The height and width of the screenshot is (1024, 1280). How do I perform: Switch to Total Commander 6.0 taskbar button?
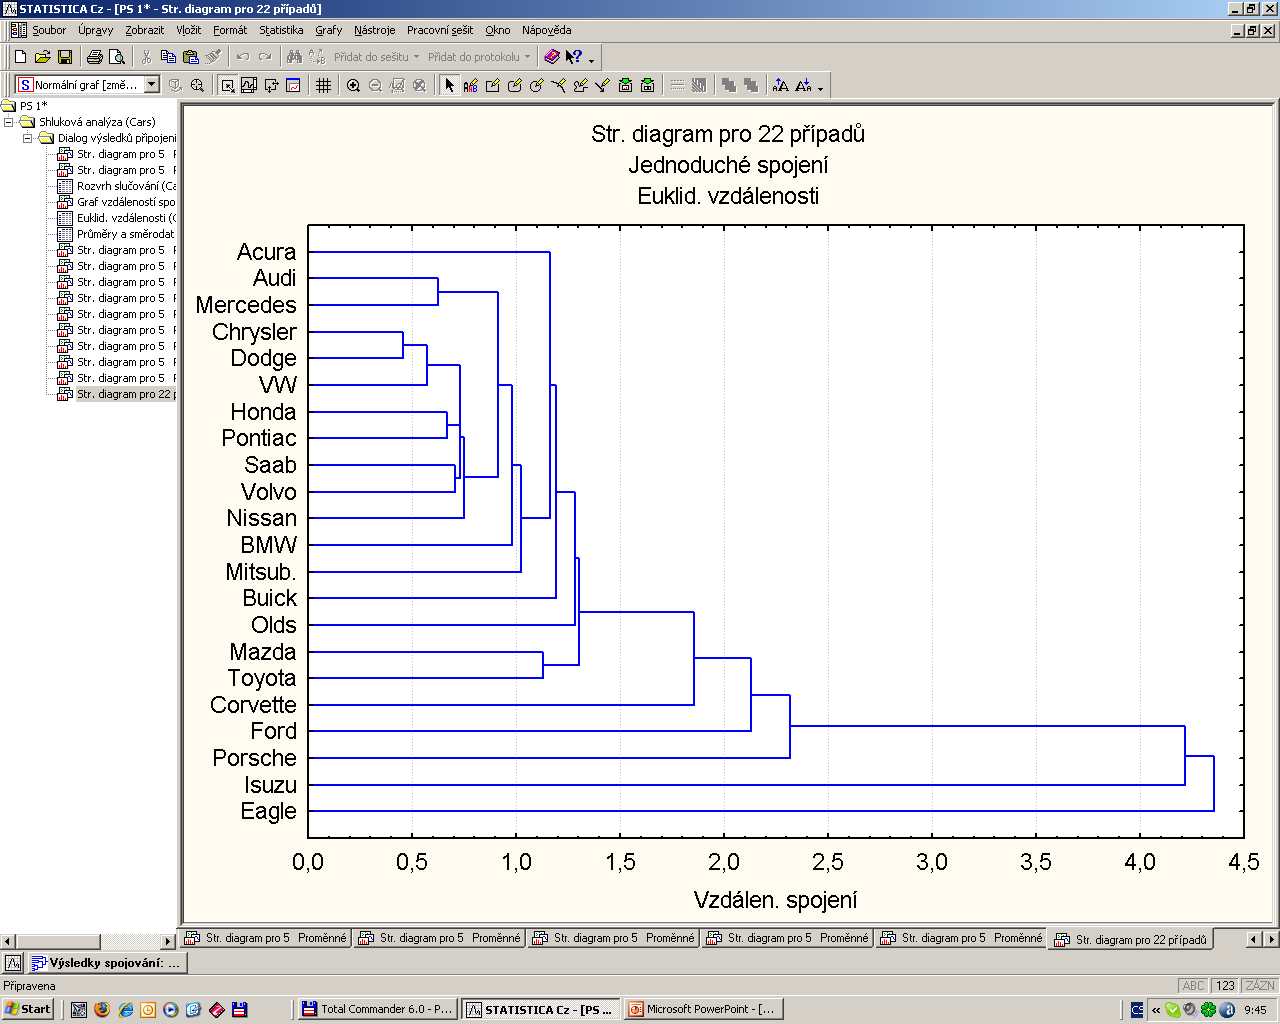[378, 1009]
